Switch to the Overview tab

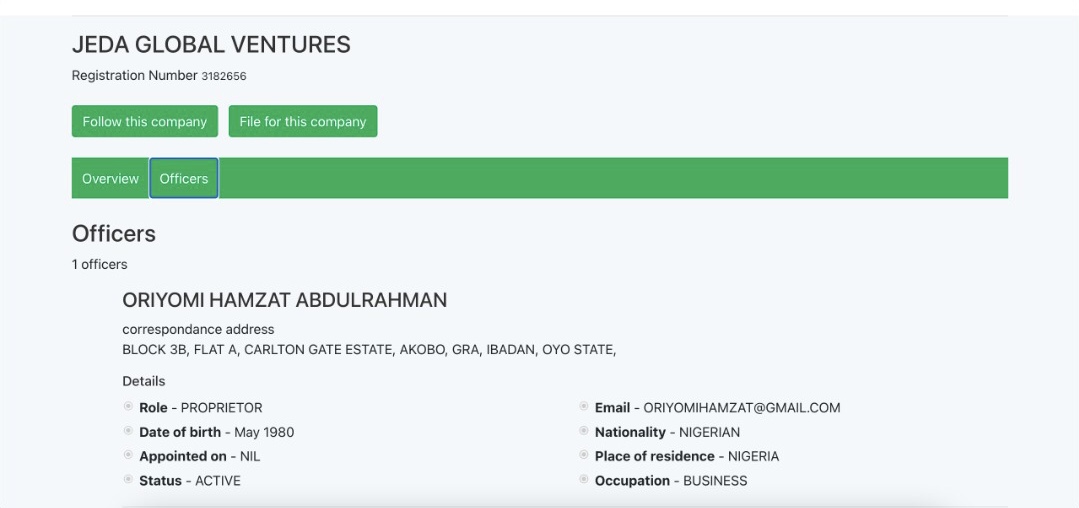click(x=110, y=178)
